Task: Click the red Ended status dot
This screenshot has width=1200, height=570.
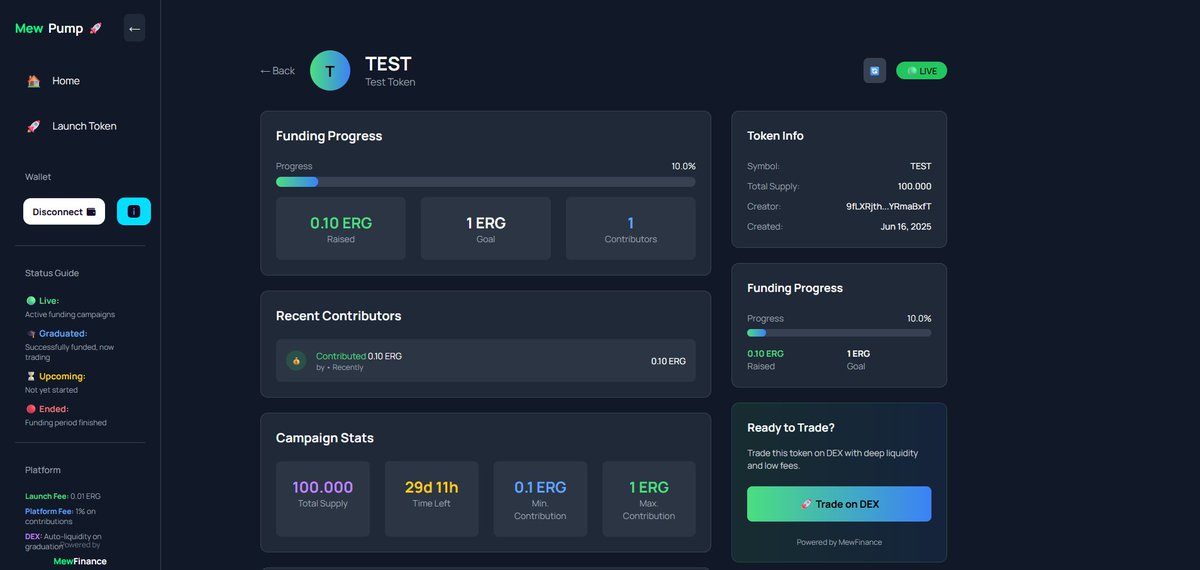Action: [x=30, y=409]
